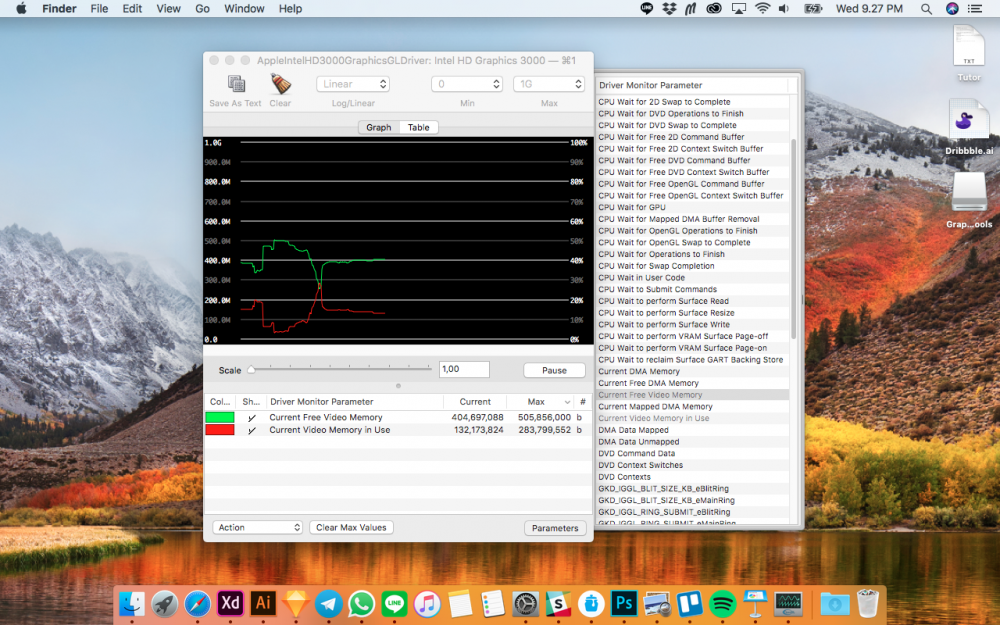Launch iTunes from the dock
The height and width of the screenshot is (625, 1000).
pyautogui.click(x=427, y=603)
